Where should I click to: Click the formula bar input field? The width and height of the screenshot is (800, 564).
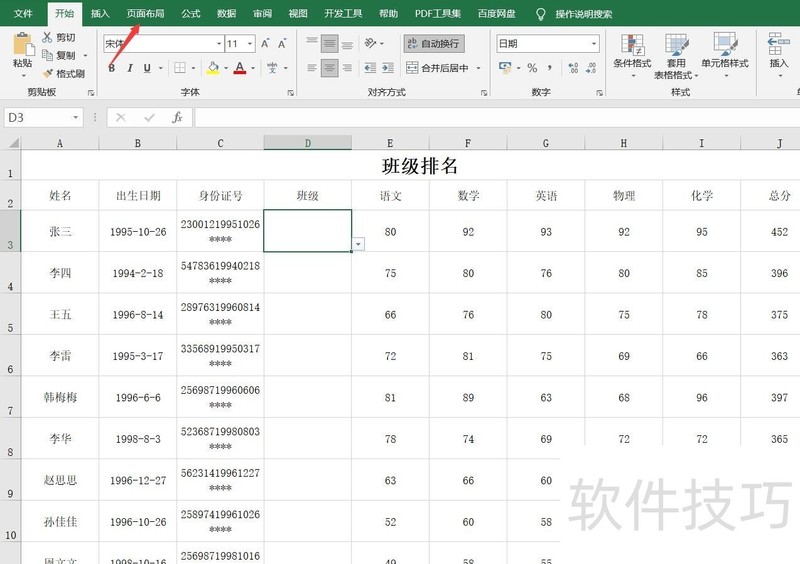[x=497, y=117]
